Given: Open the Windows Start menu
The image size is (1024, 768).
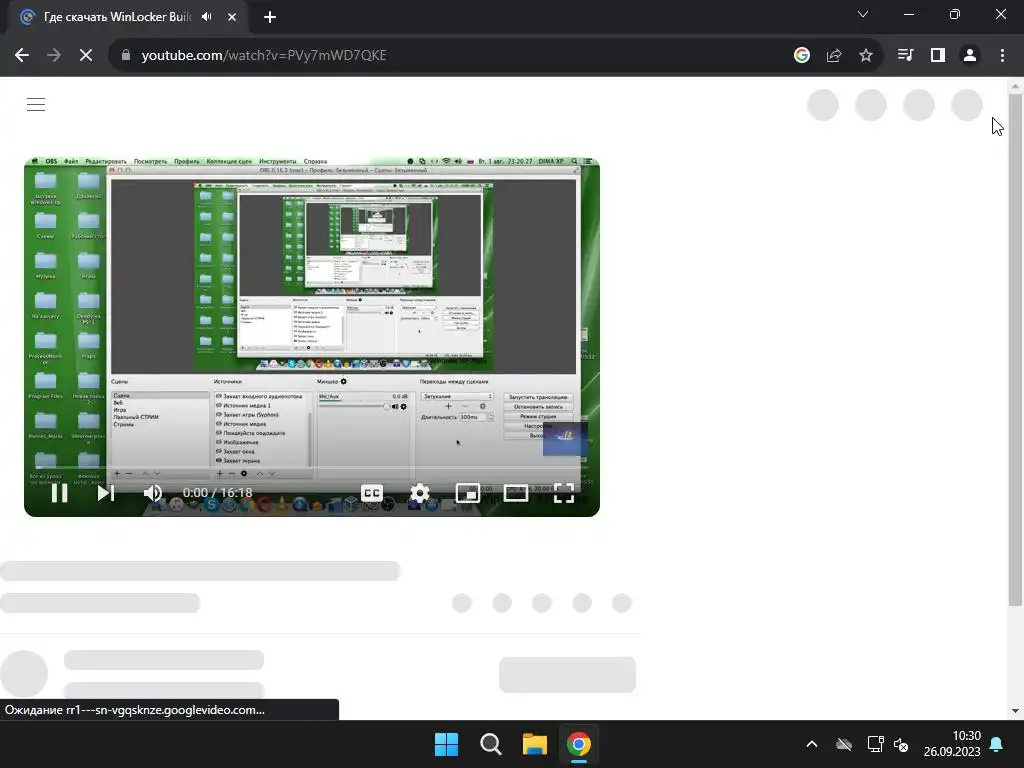Looking at the screenshot, I should coord(447,744).
